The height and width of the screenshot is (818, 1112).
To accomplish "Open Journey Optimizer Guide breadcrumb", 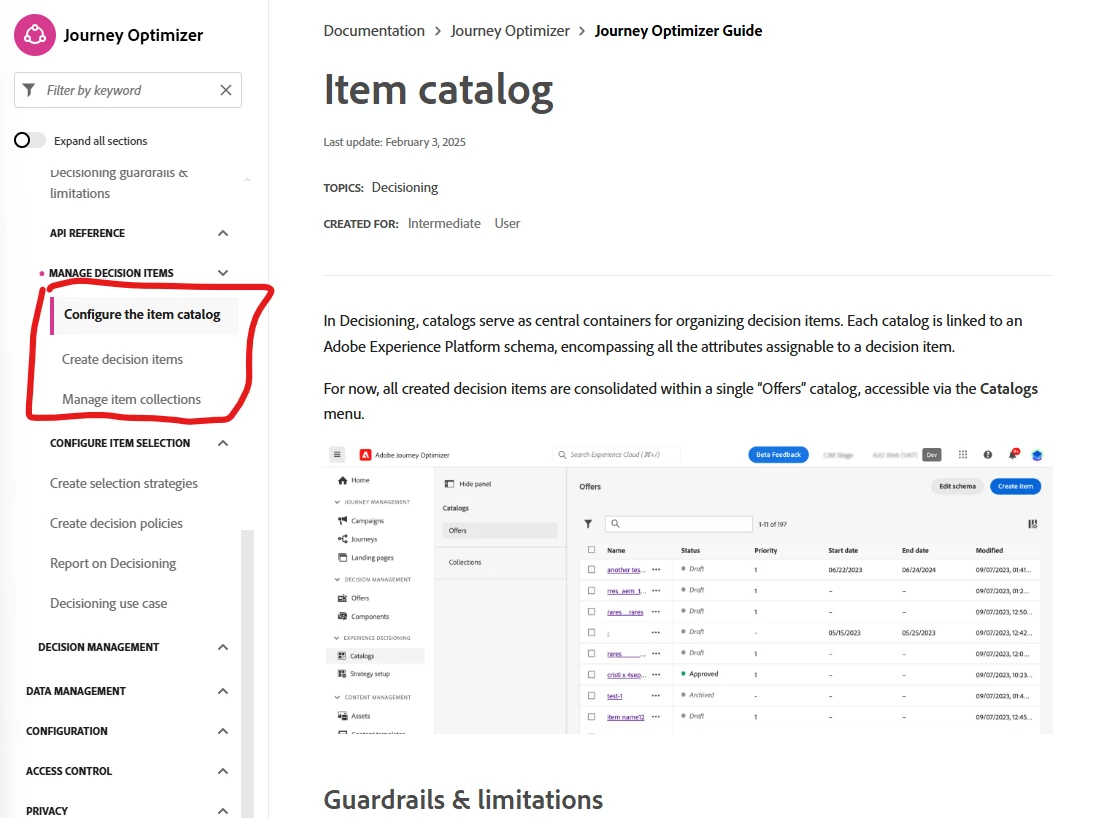I will (x=678, y=31).
